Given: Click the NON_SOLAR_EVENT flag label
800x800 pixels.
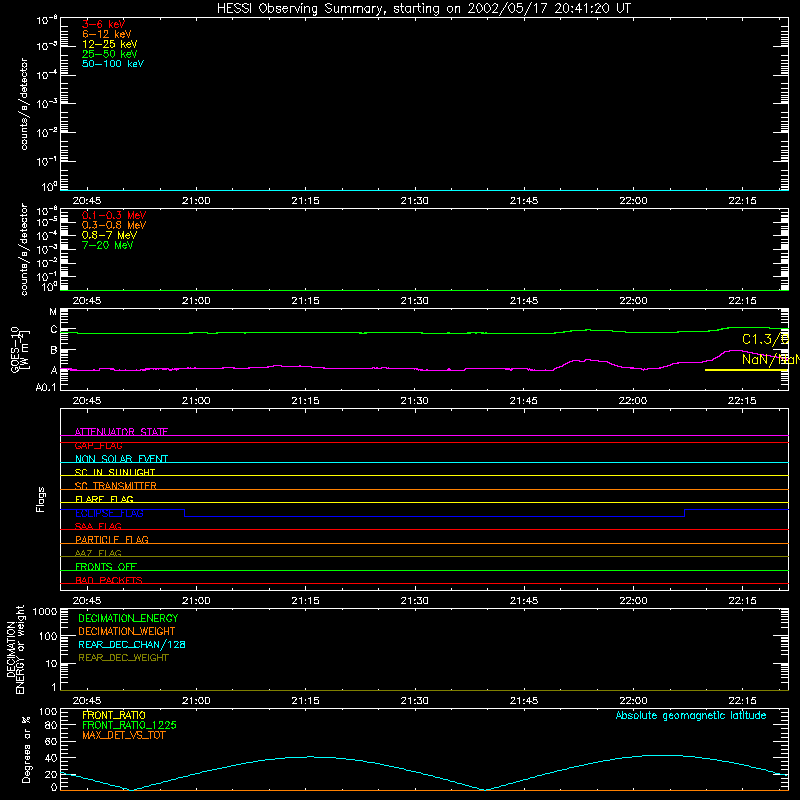Looking at the screenshot, I should coord(121,459).
